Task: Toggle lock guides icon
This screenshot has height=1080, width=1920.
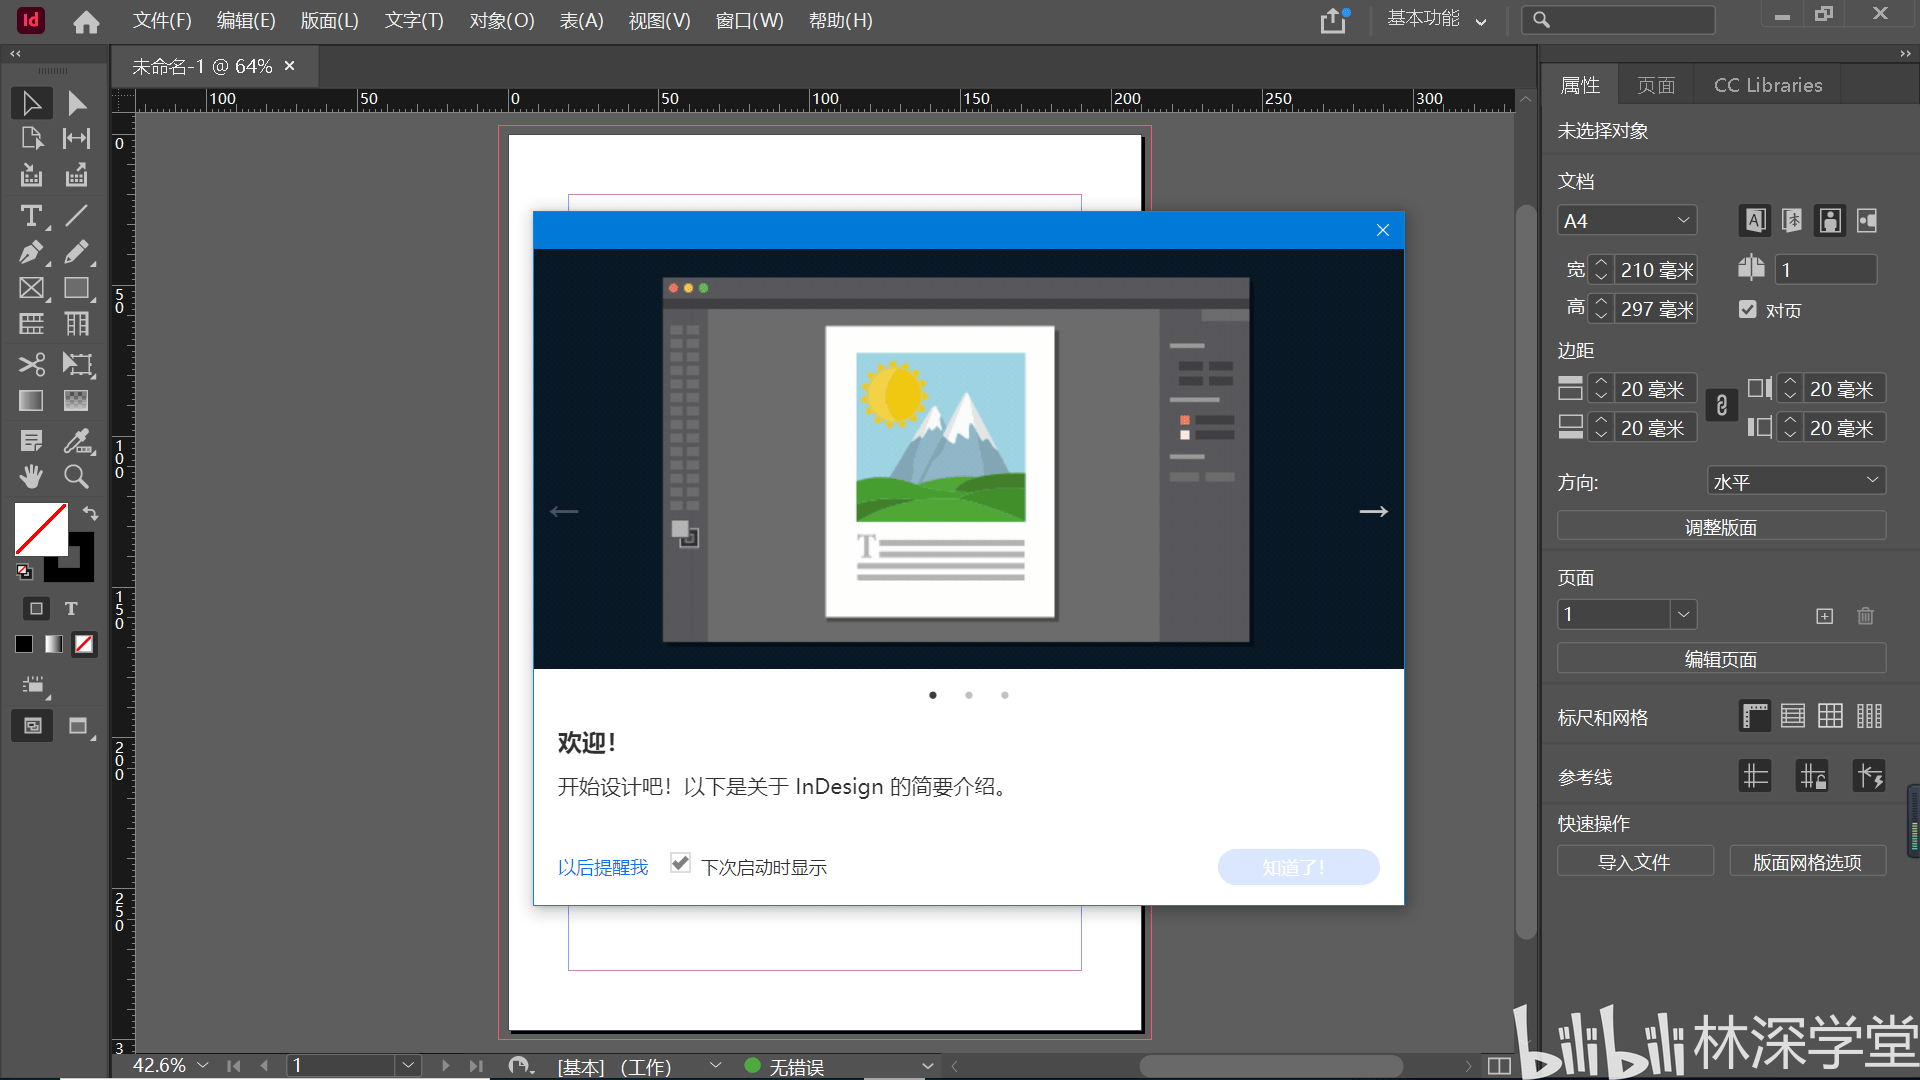Action: pyautogui.click(x=1812, y=776)
